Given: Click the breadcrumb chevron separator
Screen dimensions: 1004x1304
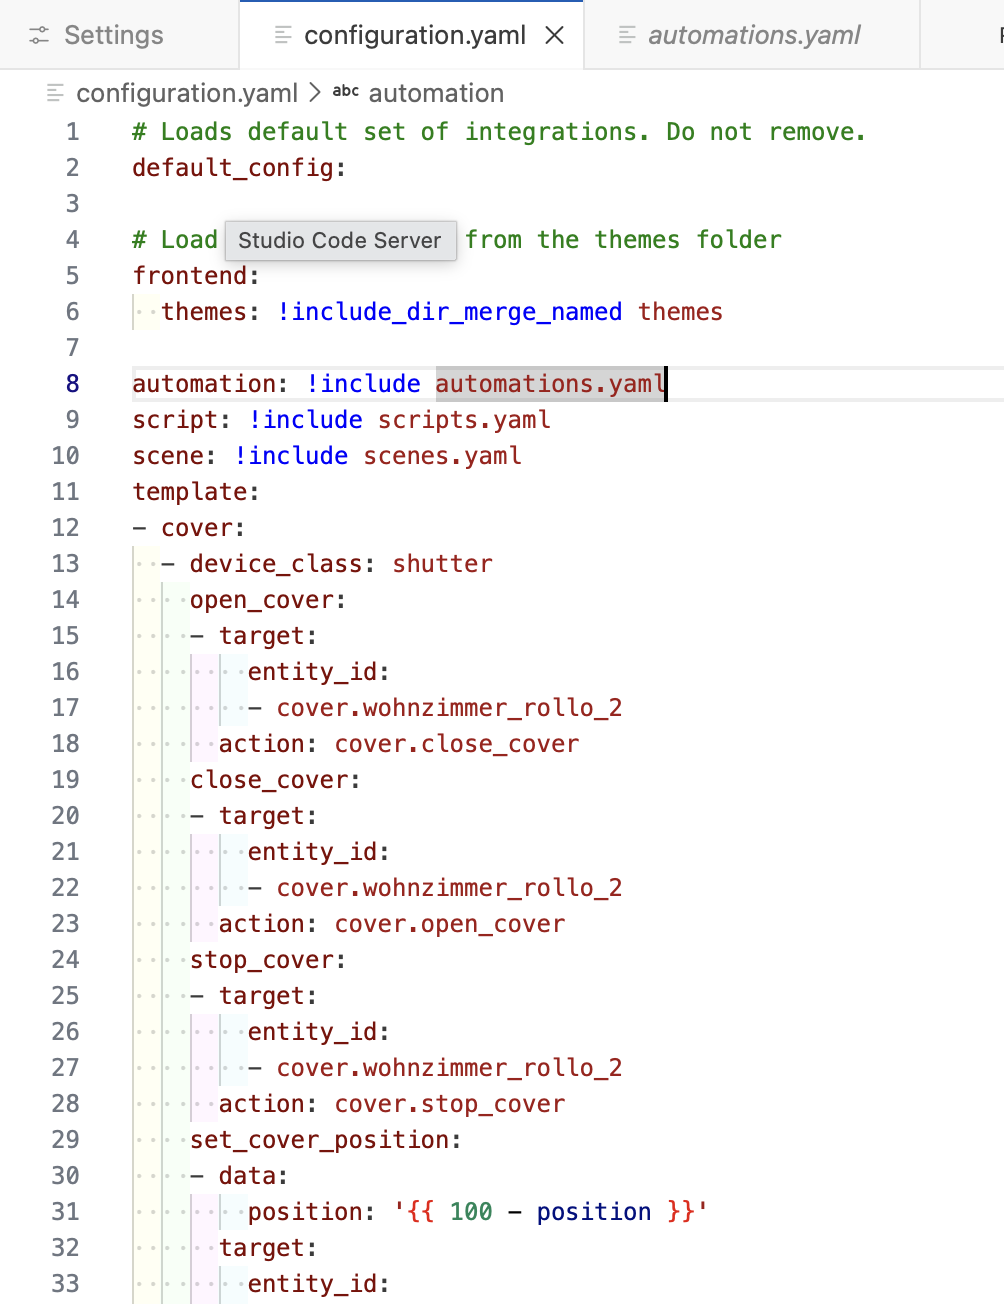Looking at the screenshot, I should [x=315, y=93].
